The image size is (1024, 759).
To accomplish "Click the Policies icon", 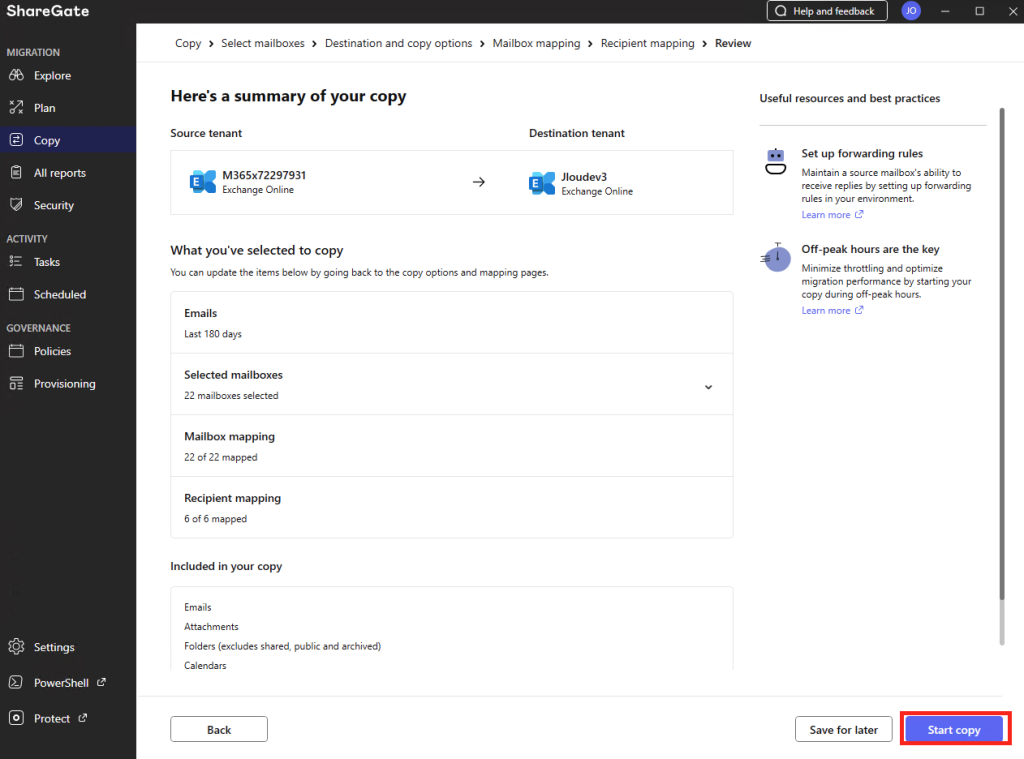I will [16, 351].
